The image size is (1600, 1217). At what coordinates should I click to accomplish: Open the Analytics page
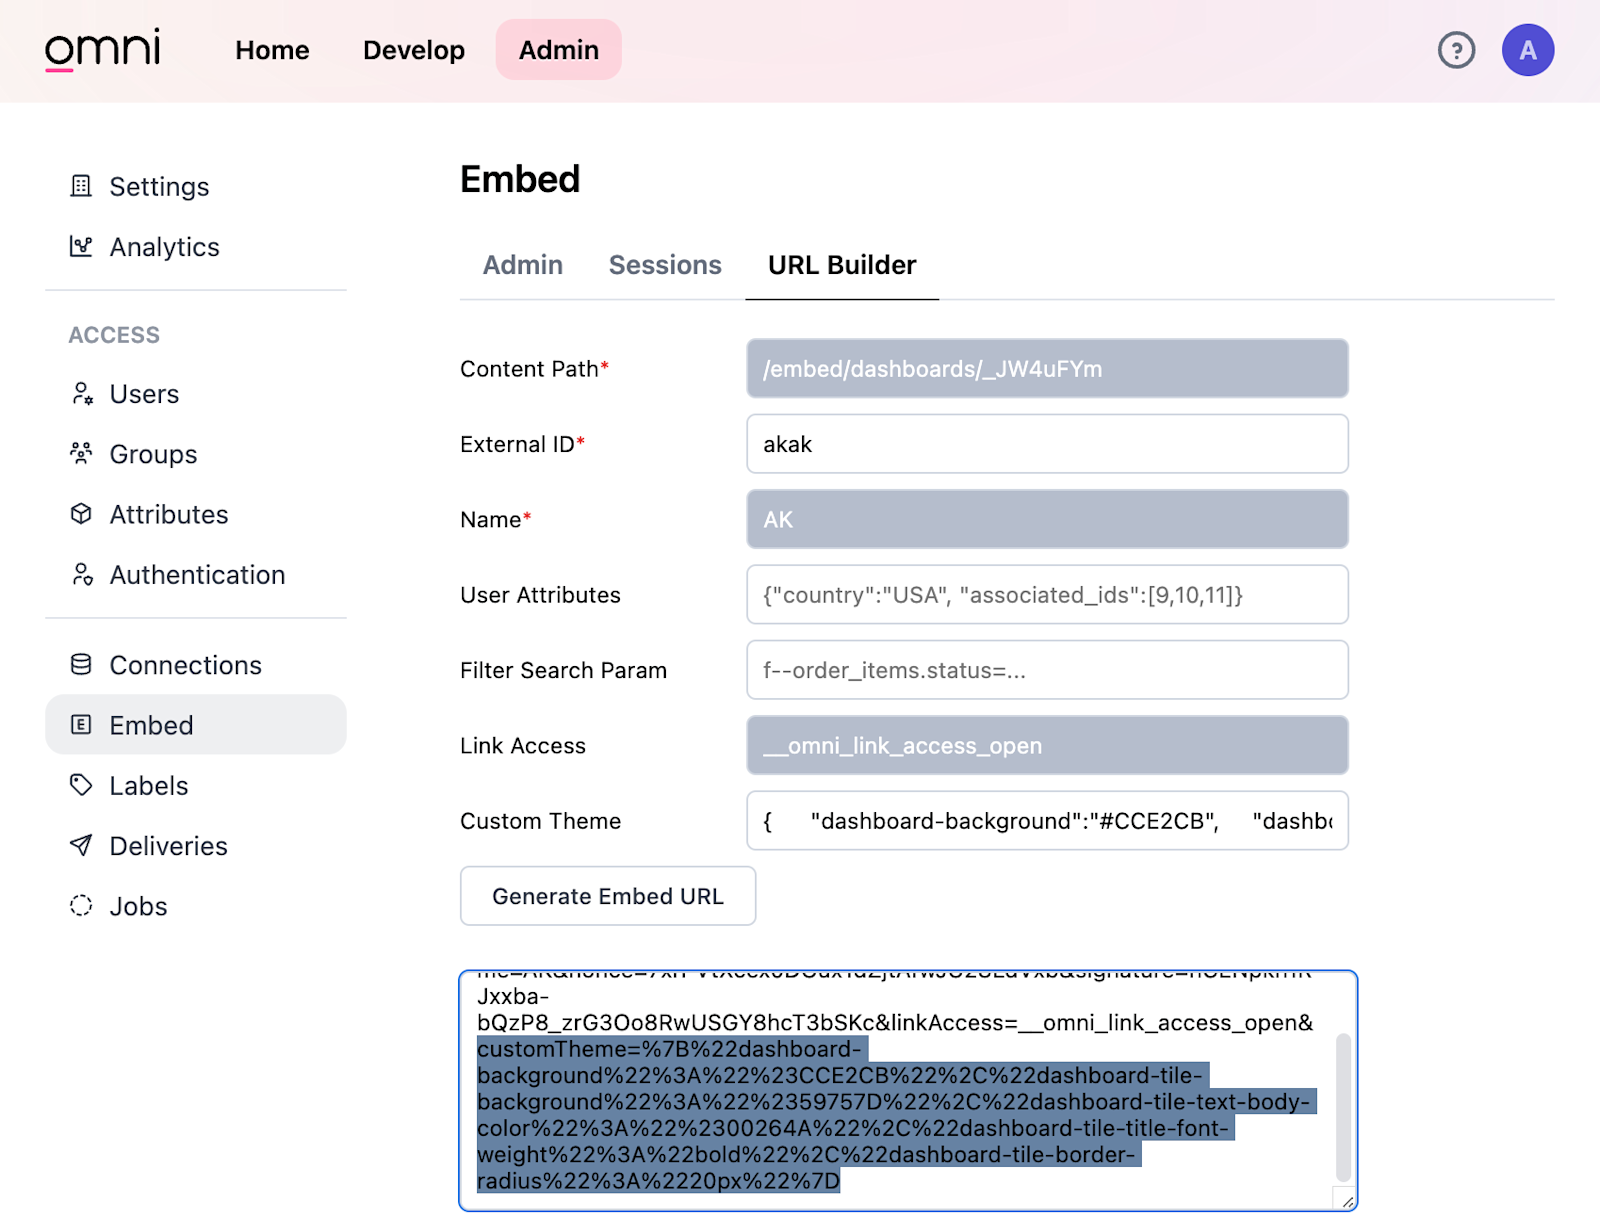164,247
